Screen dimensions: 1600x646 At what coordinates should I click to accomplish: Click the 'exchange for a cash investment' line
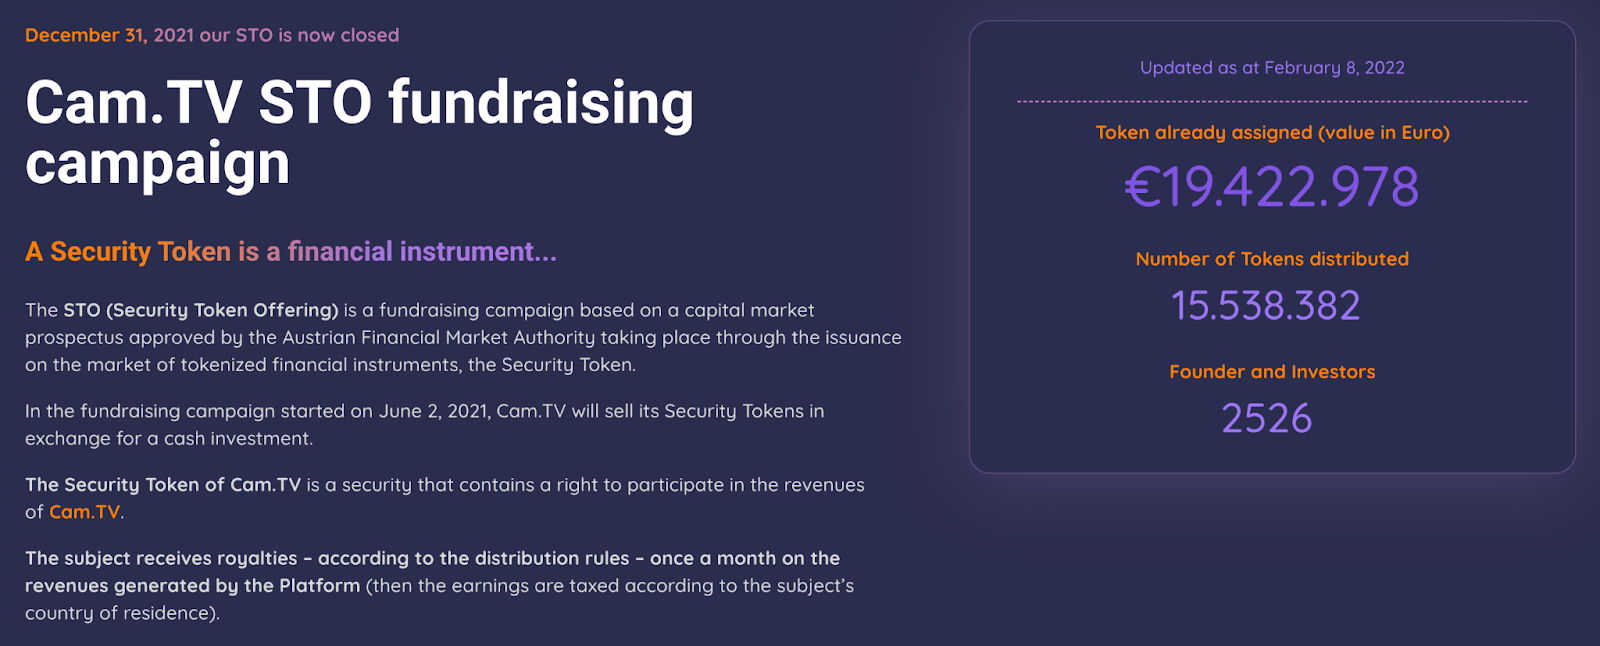click(169, 439)
